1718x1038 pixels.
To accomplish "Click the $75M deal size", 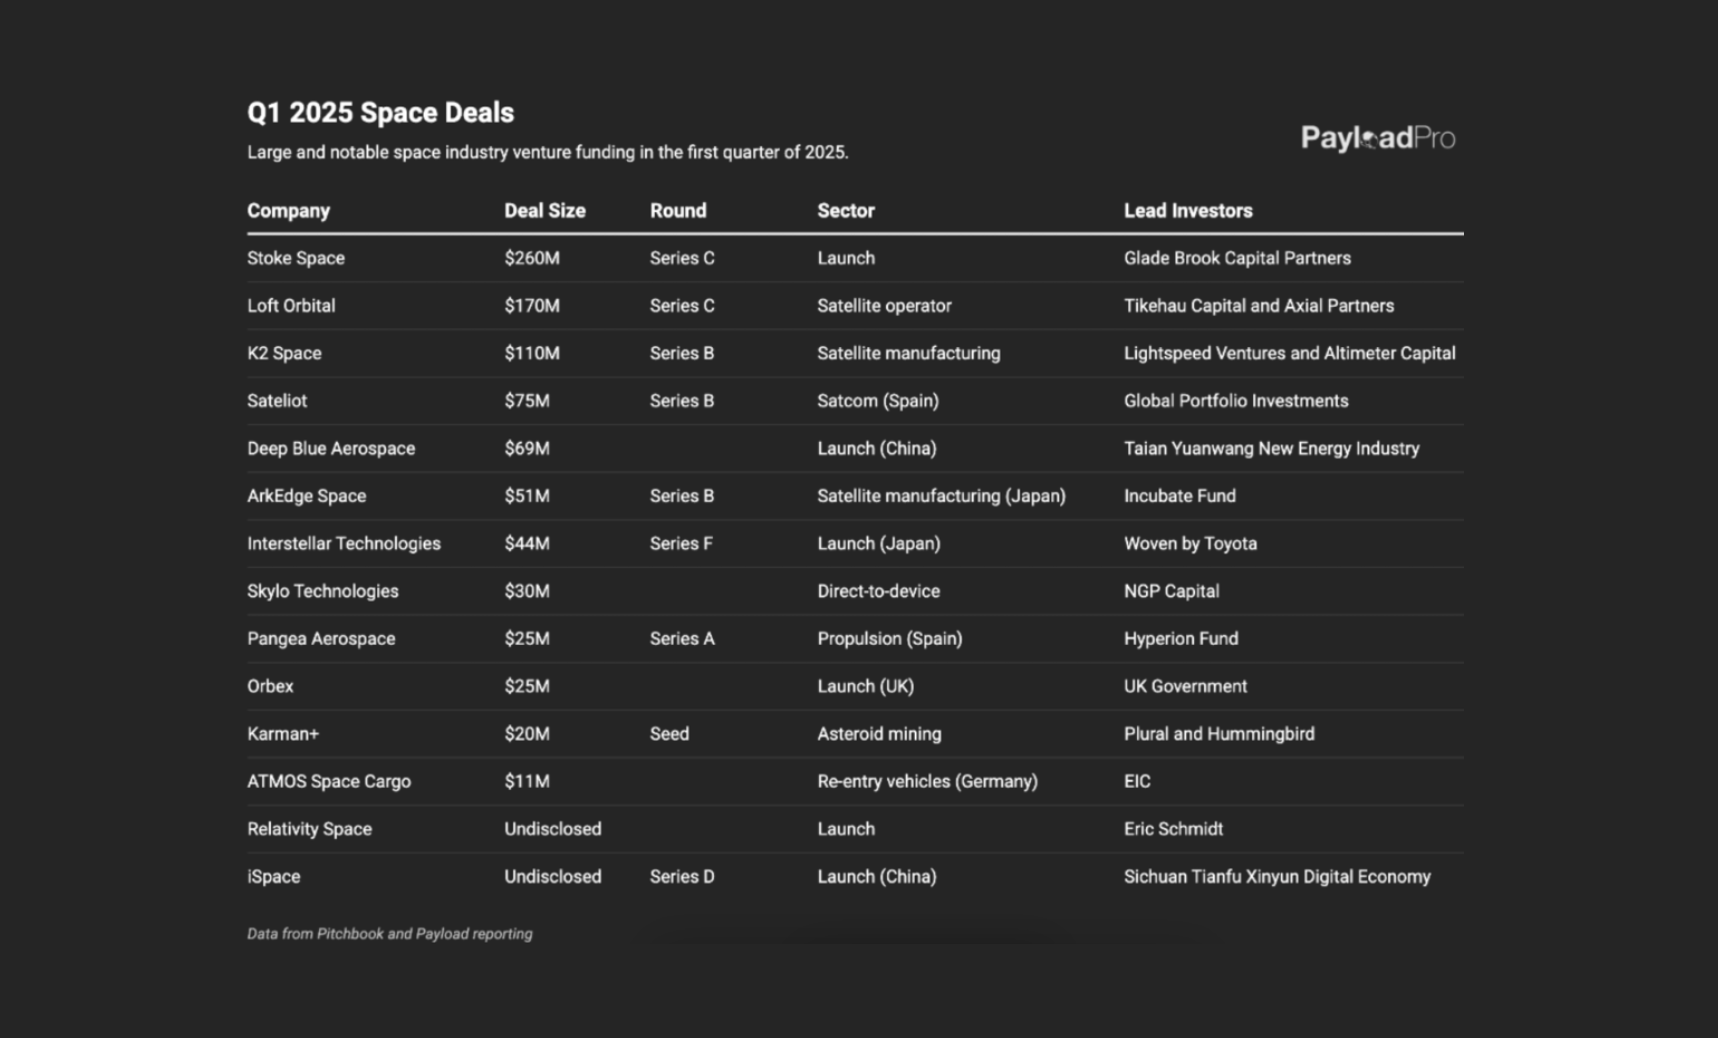I will click(x=527, y=401).
